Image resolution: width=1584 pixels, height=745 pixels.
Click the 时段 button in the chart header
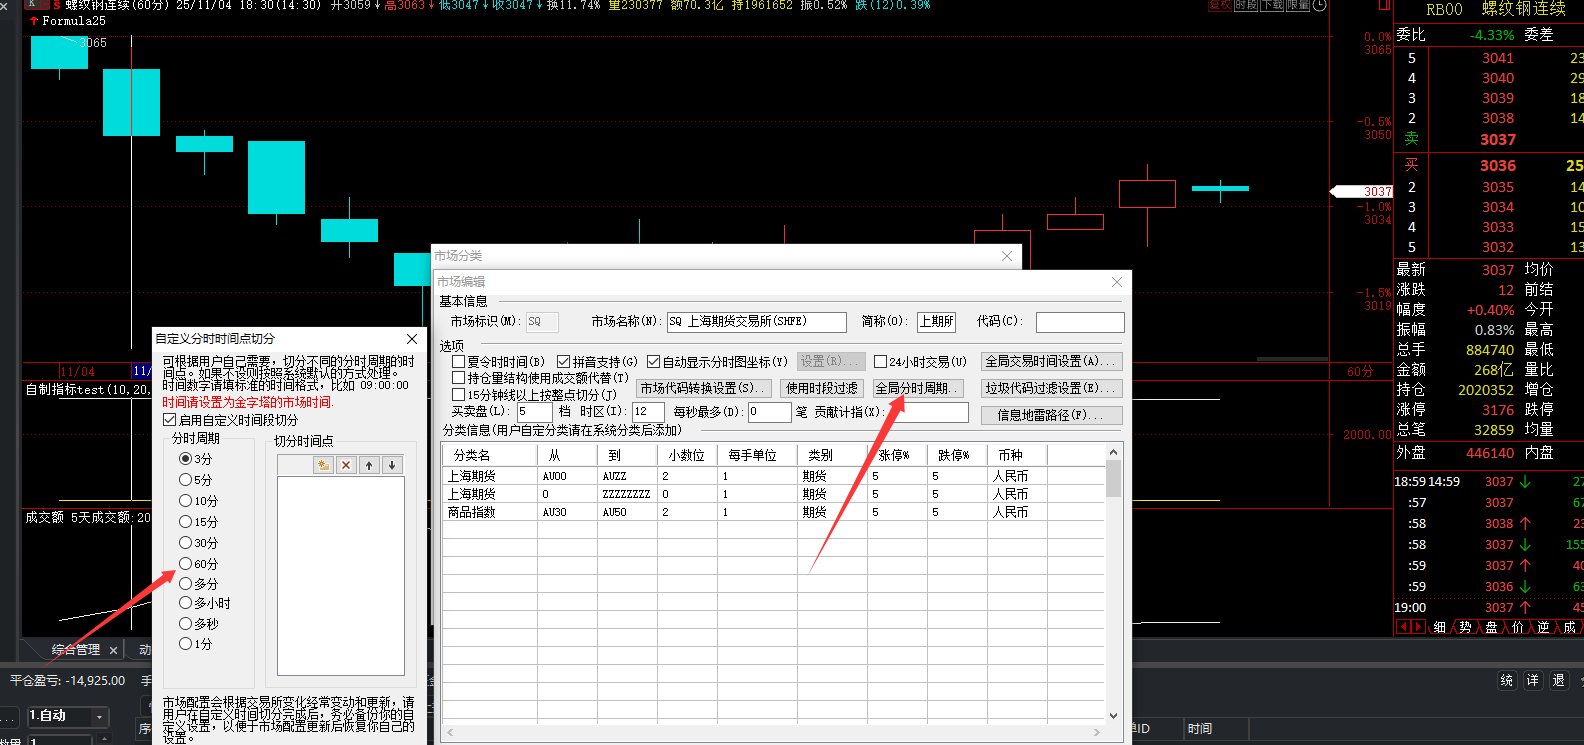tap(1245, 5)
